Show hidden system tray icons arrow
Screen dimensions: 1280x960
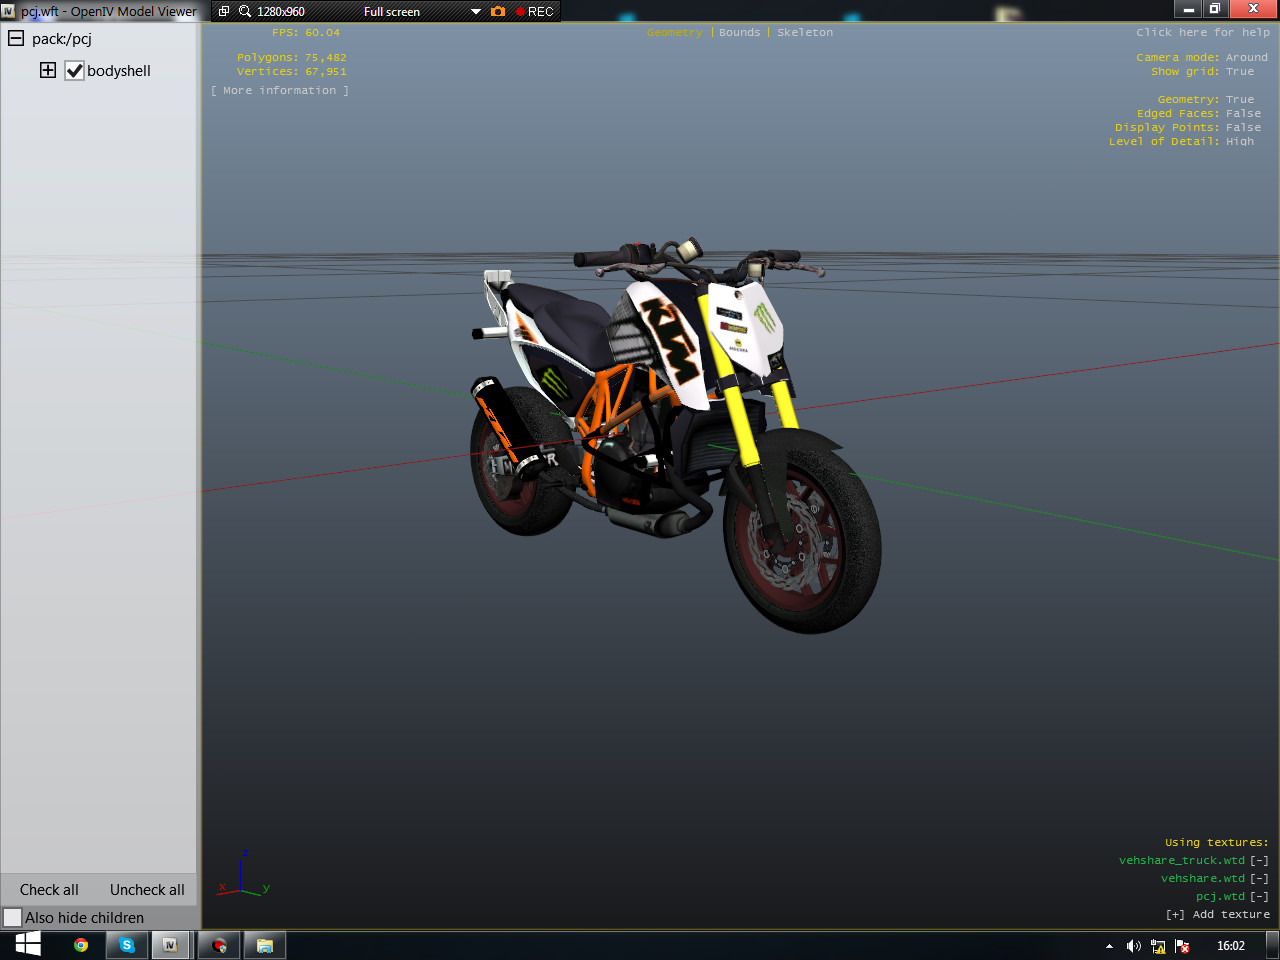[x=1109, y=946]
